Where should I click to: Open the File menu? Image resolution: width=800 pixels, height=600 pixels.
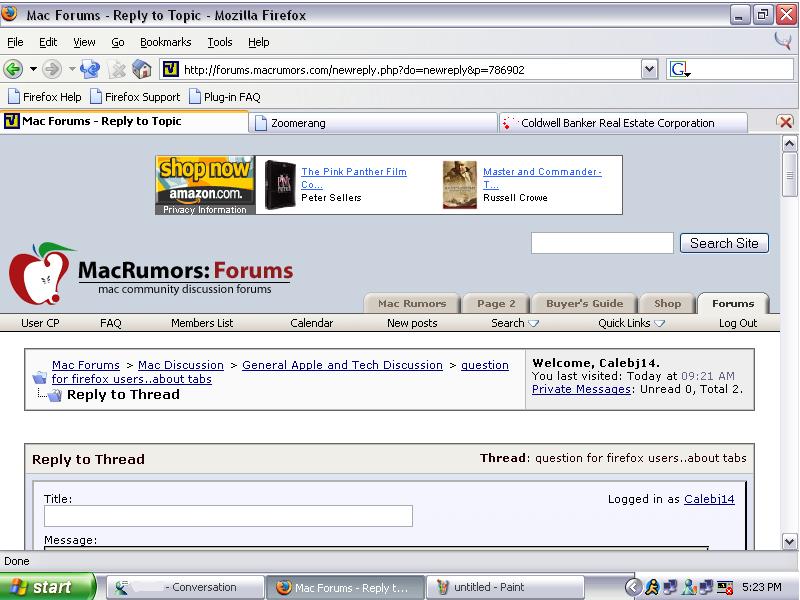[15, 42]
